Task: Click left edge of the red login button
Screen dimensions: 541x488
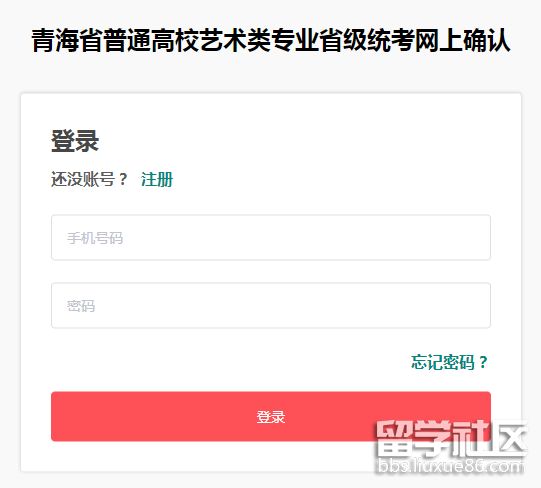Action: 60,416
